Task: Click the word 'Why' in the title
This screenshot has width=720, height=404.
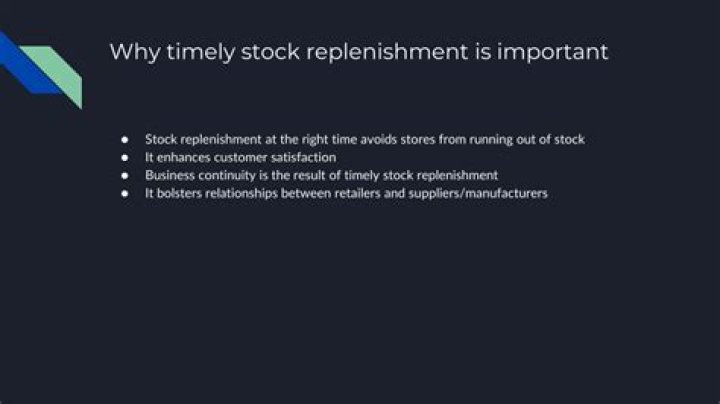Action: [135, 52]
